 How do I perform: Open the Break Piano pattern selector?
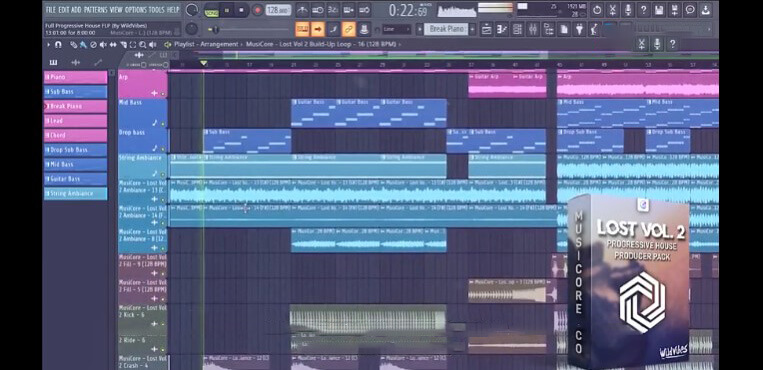(446, 29)
